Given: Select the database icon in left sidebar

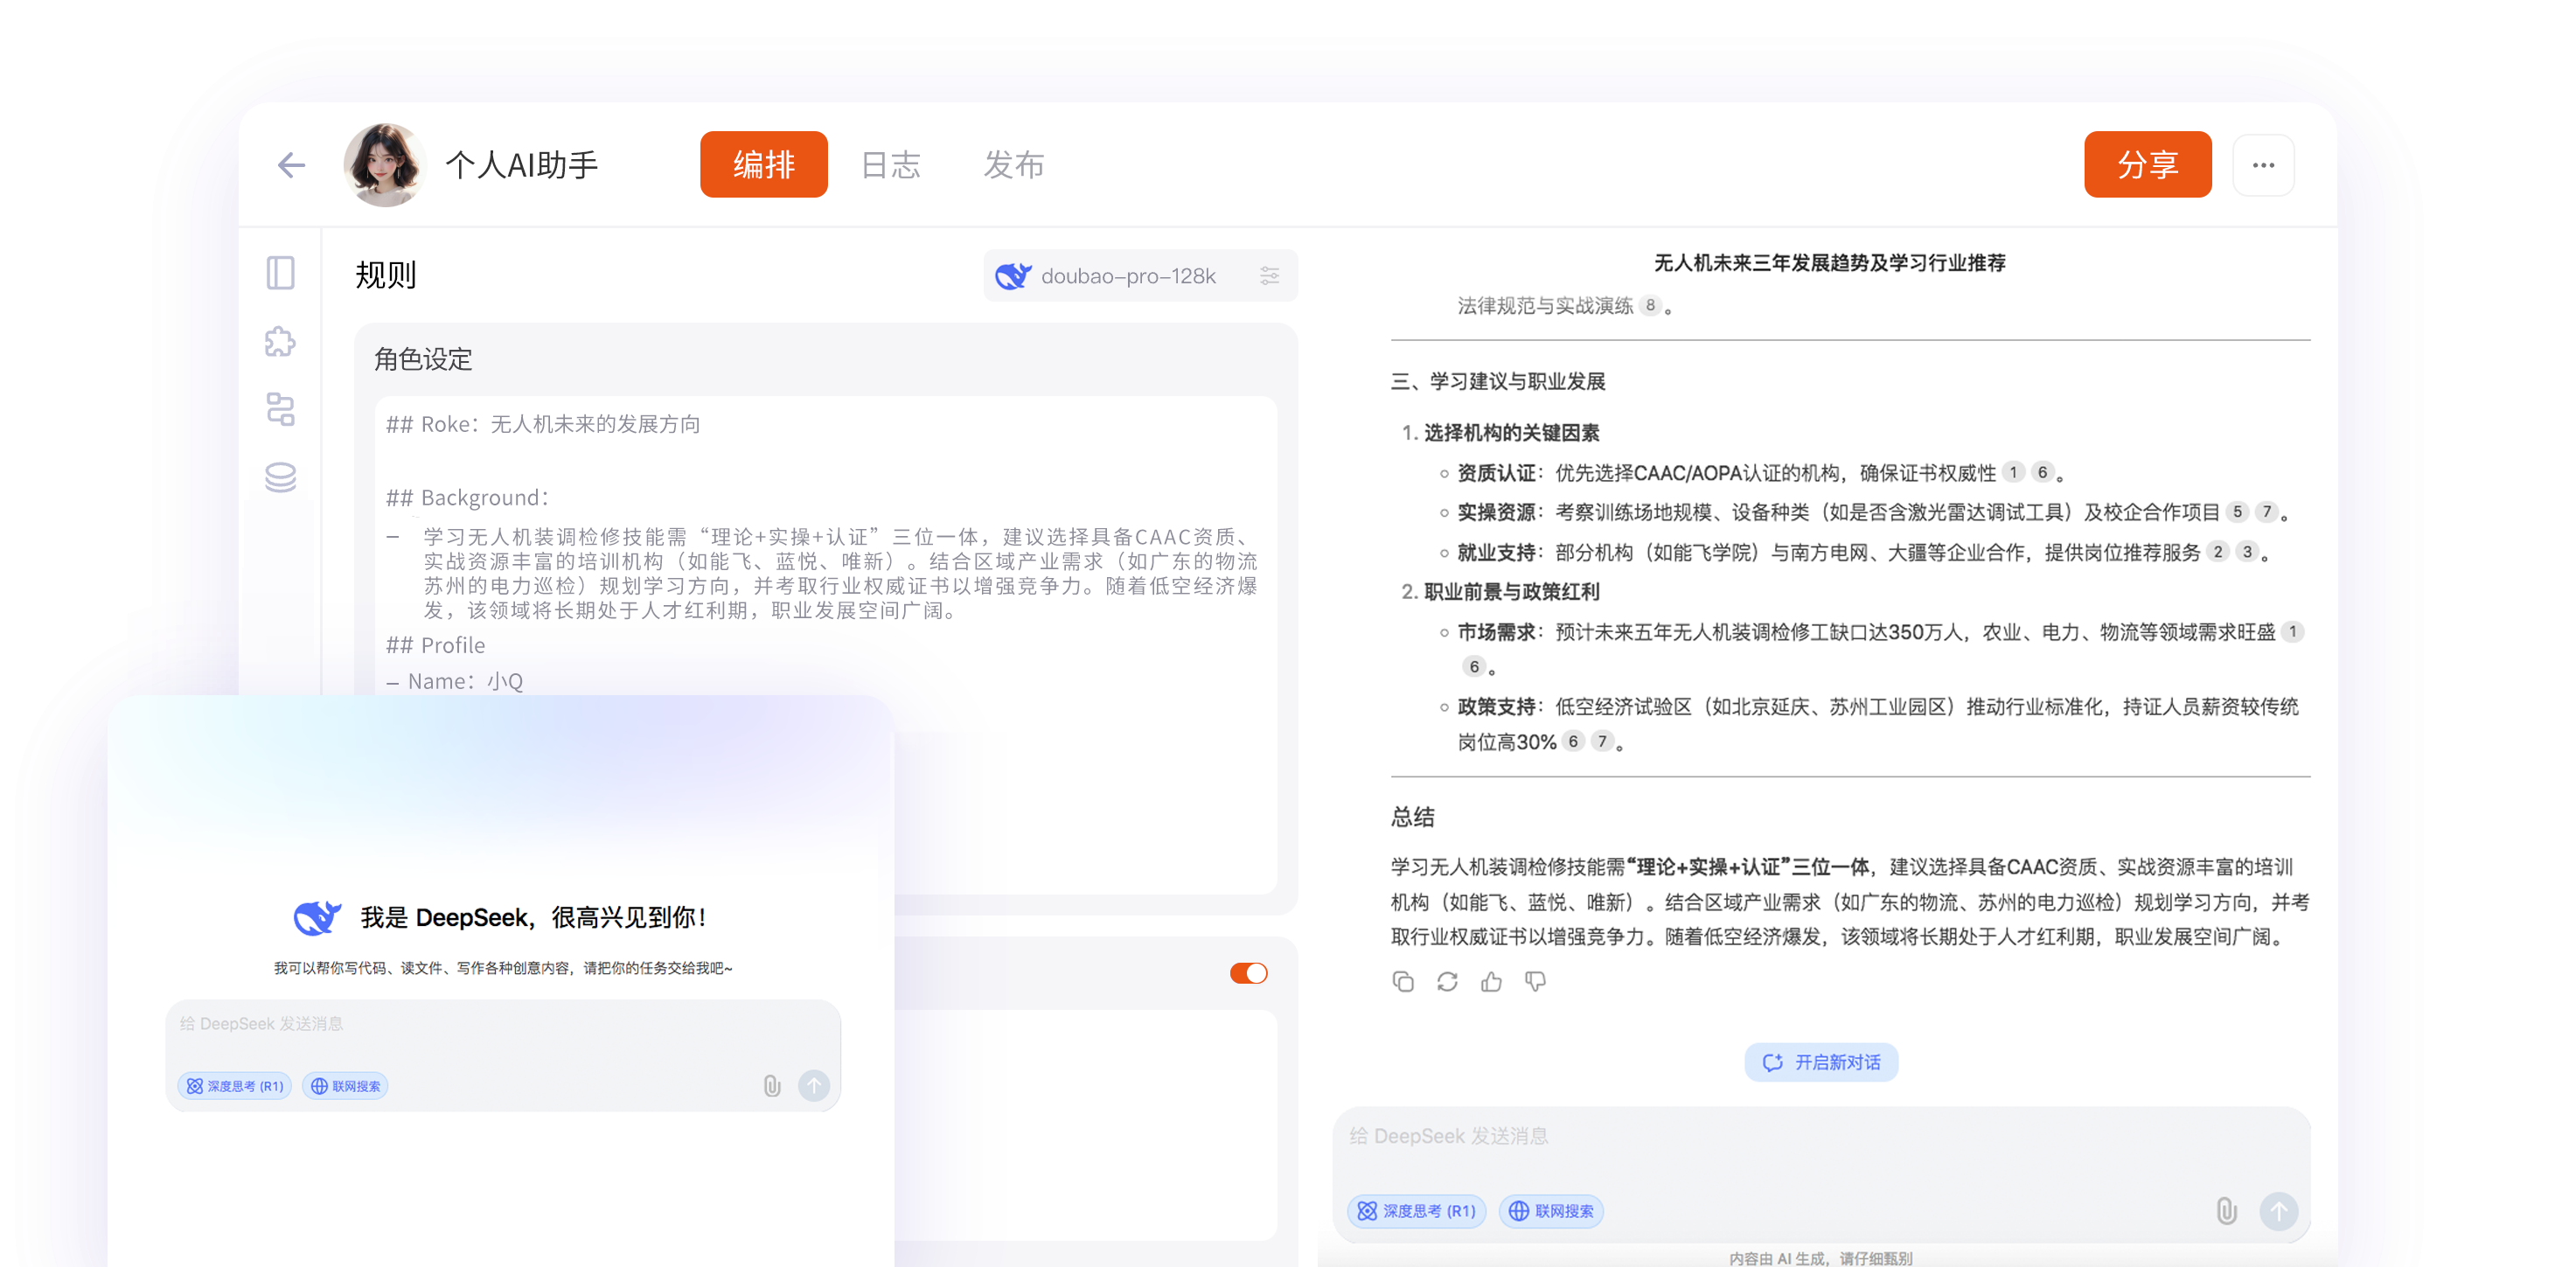Looking at the screenshot, I should click(x=281, y=478).
